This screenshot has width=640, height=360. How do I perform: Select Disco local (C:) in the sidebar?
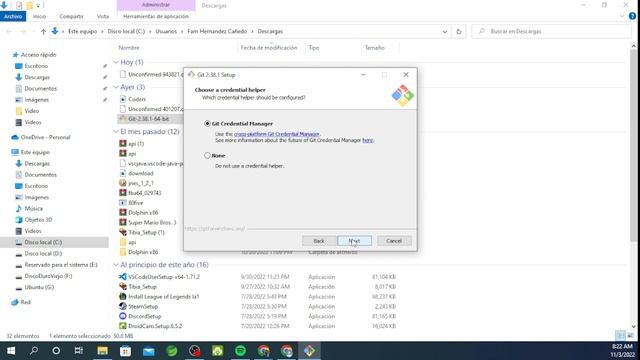pyautogui.click(x=43, y=242)
